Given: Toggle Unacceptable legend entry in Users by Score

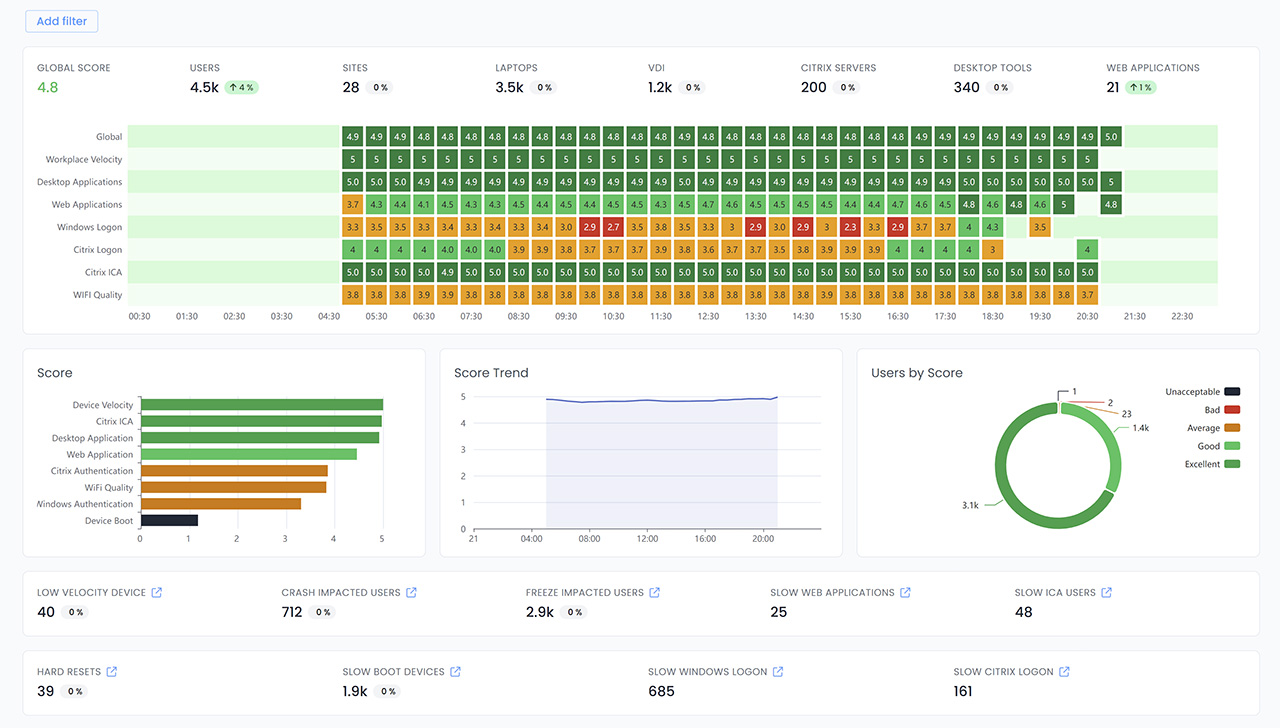Looking at the screenshot, I should point(1202,392).
